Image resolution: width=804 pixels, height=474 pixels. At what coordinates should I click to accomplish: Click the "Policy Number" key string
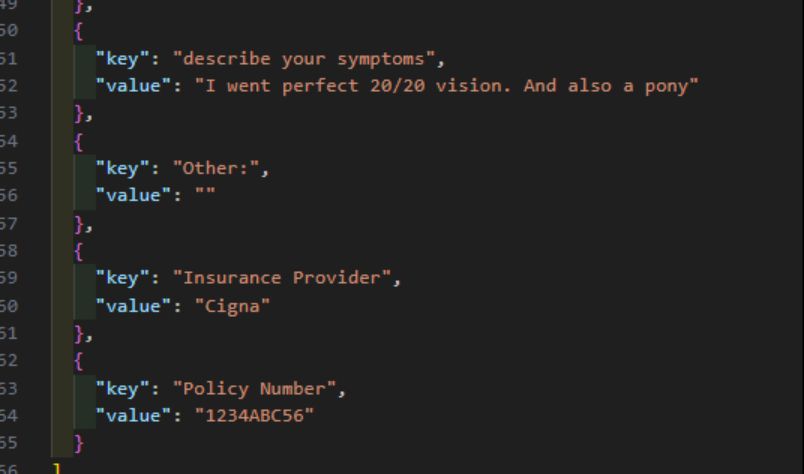click(254, 389)
